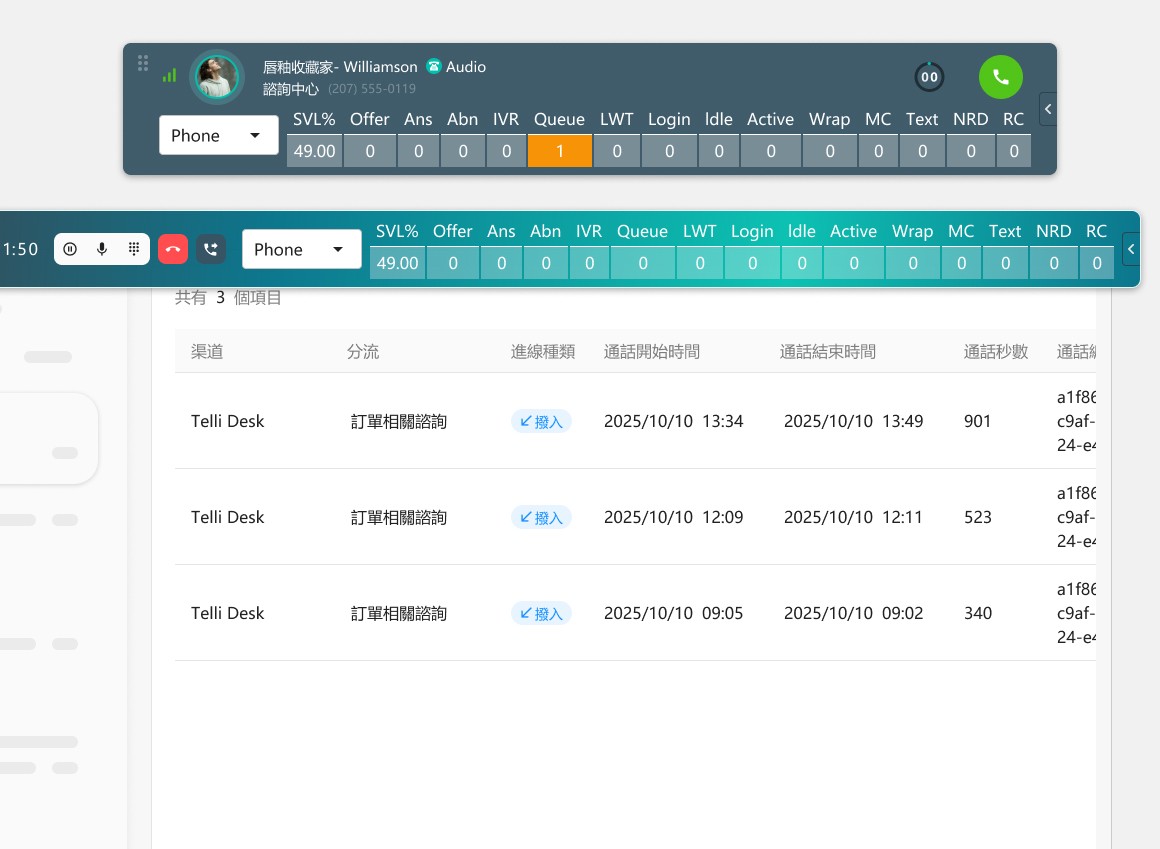Open the dial keypad
This screenshot has height=849, width=1160.
click(x=134, y=249)
